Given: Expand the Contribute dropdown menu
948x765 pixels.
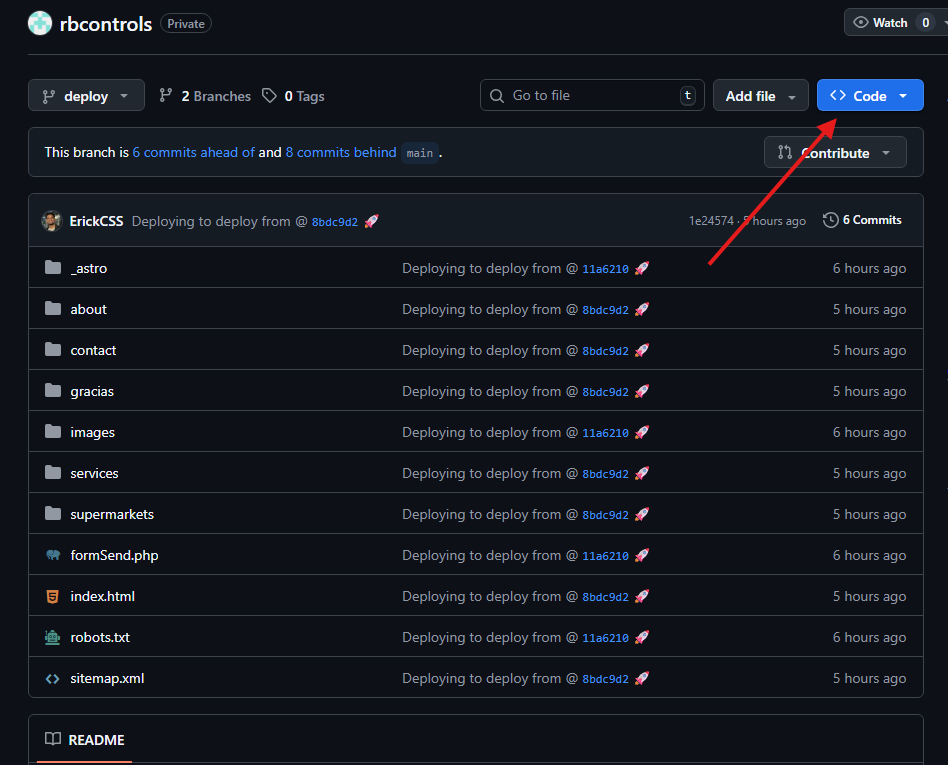Looking at the screenshot, I should pyautogui.click(x=835, y=153).
